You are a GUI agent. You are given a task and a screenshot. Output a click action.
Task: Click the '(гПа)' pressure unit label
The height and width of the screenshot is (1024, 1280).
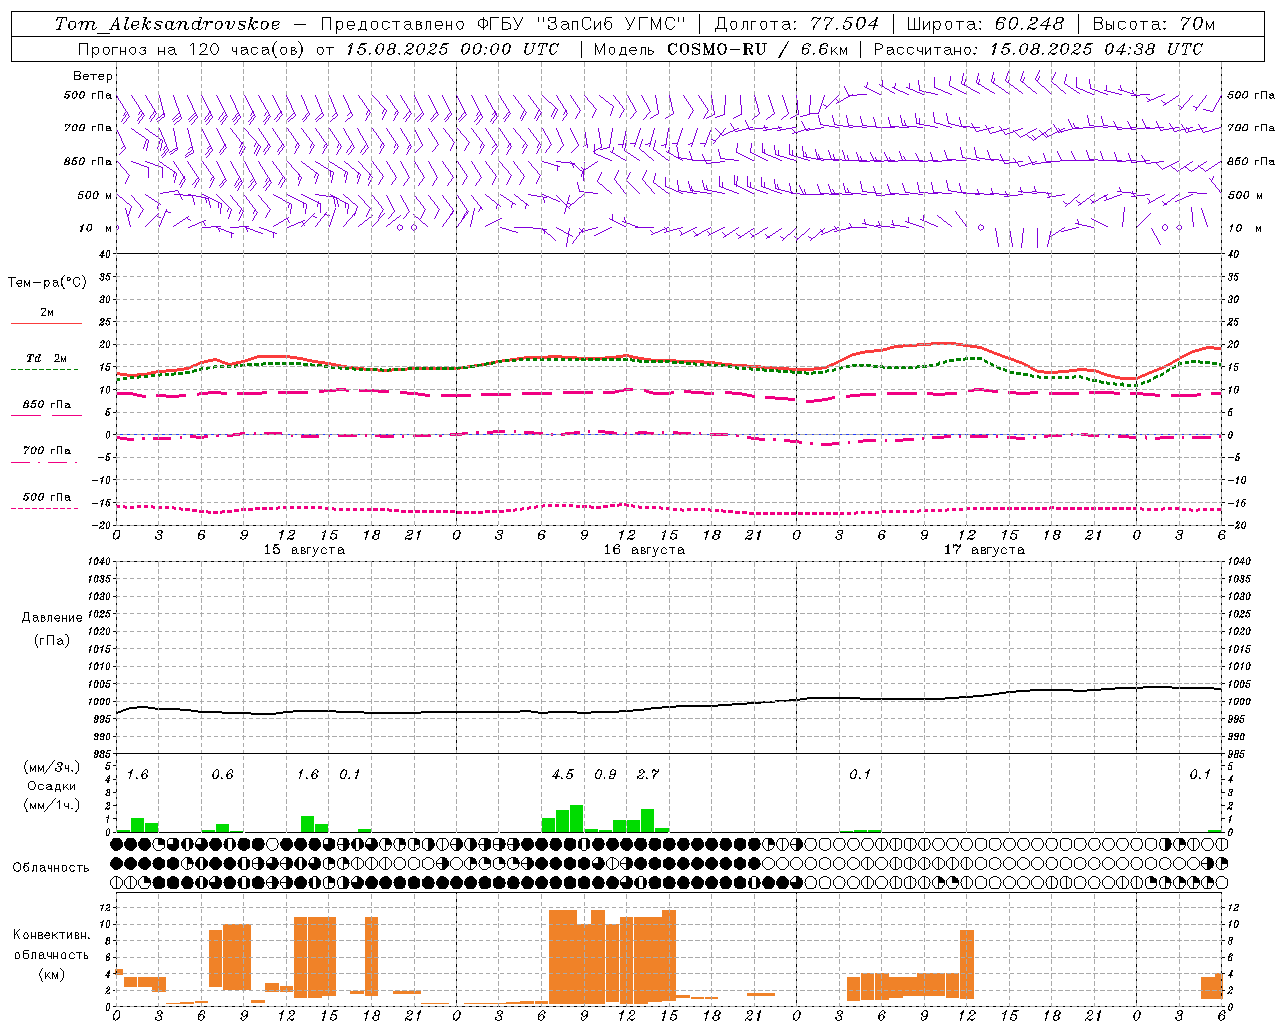[x=52, y=640]
